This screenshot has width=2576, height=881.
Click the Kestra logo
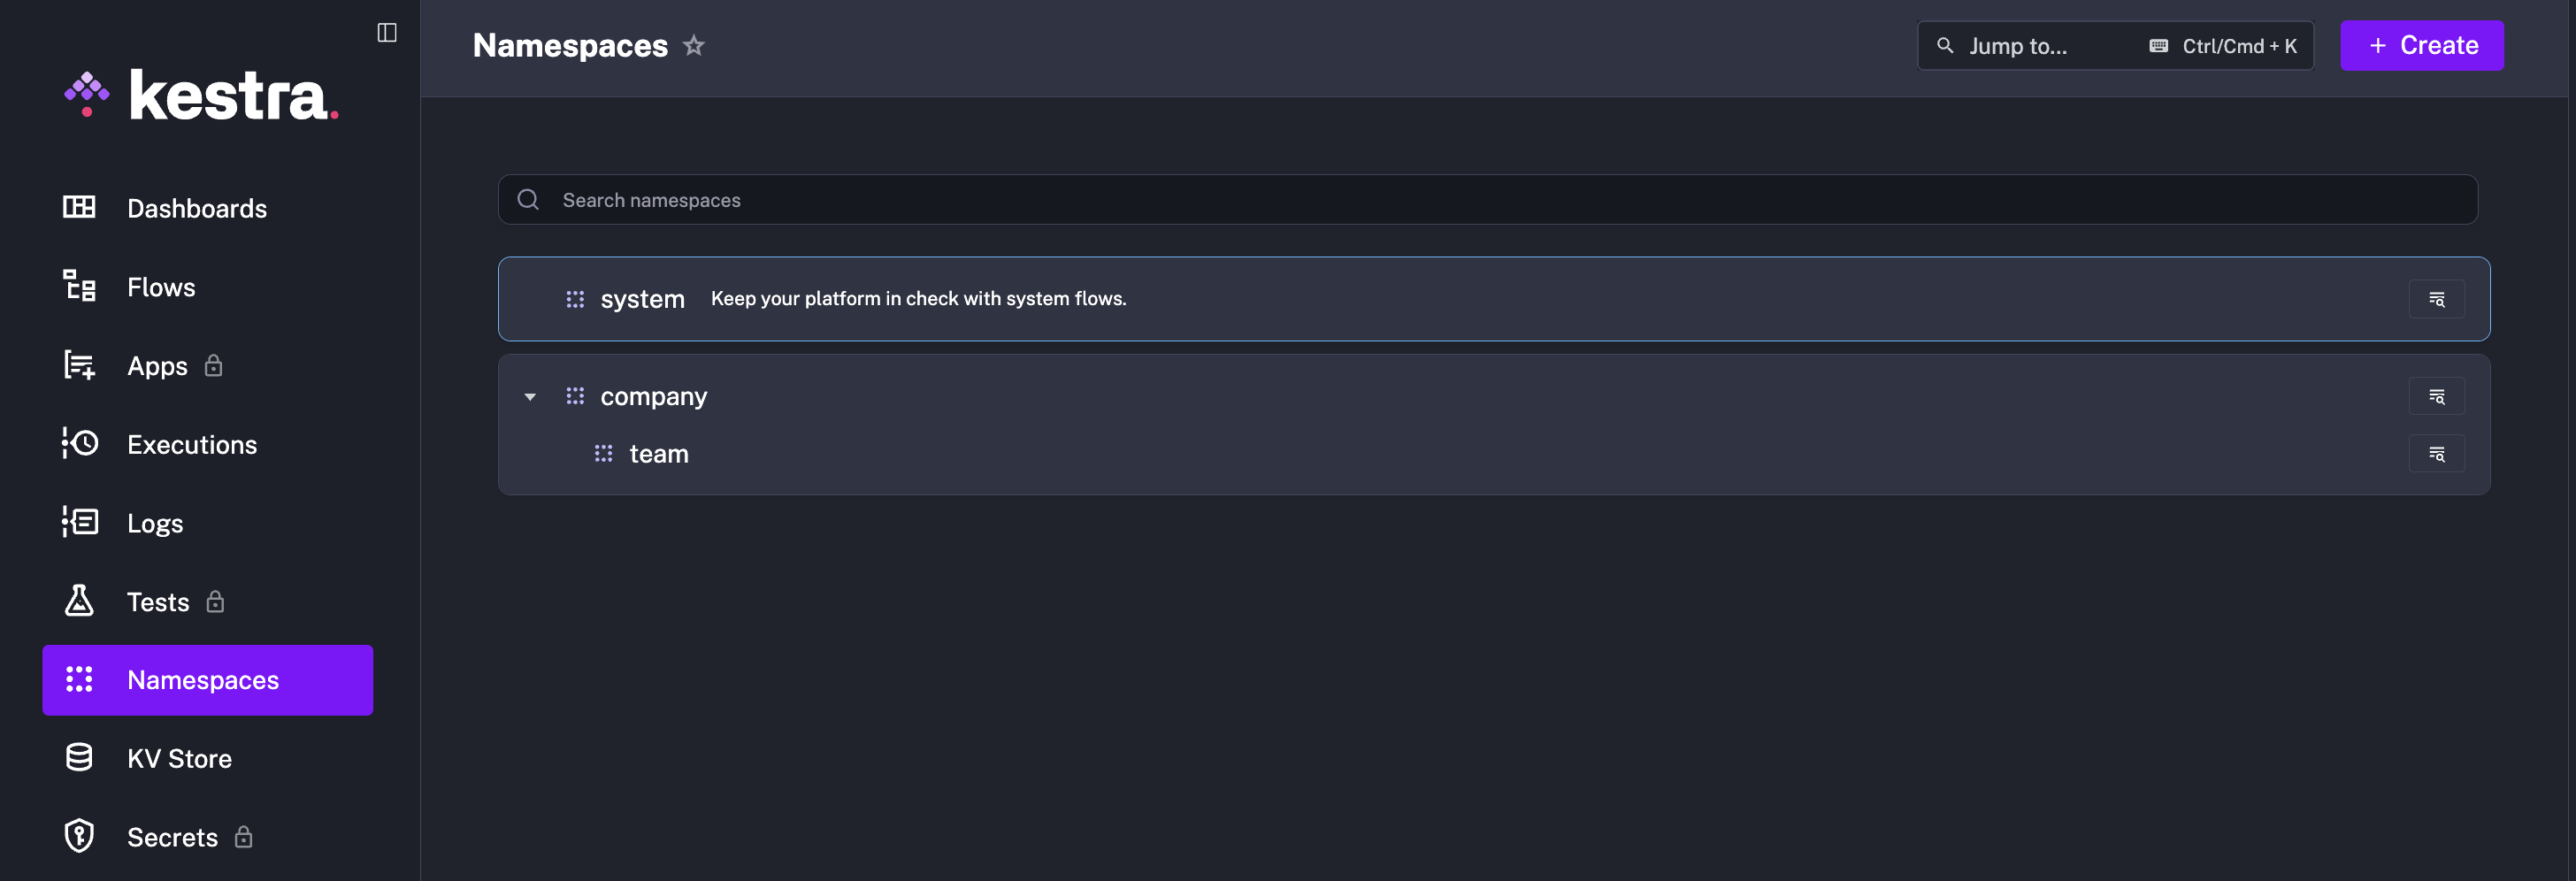[200, 95]
